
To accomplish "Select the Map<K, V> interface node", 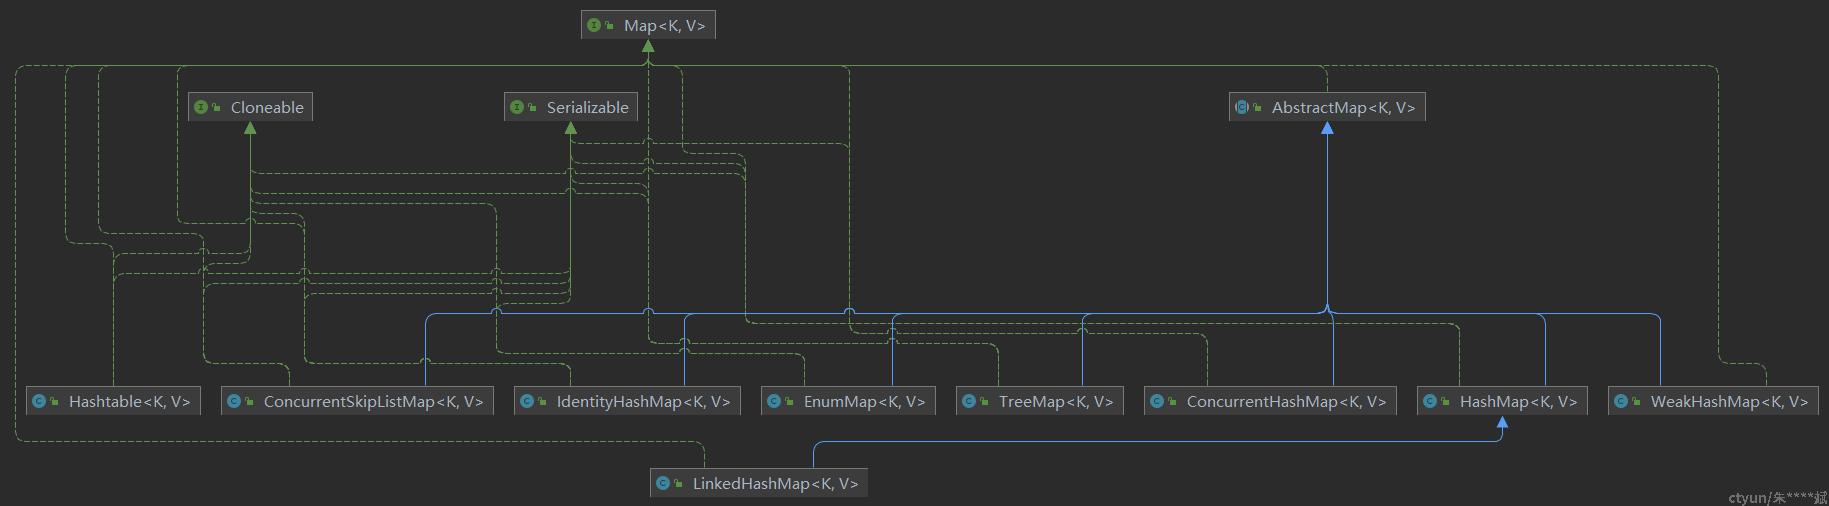I will (648, 25).
